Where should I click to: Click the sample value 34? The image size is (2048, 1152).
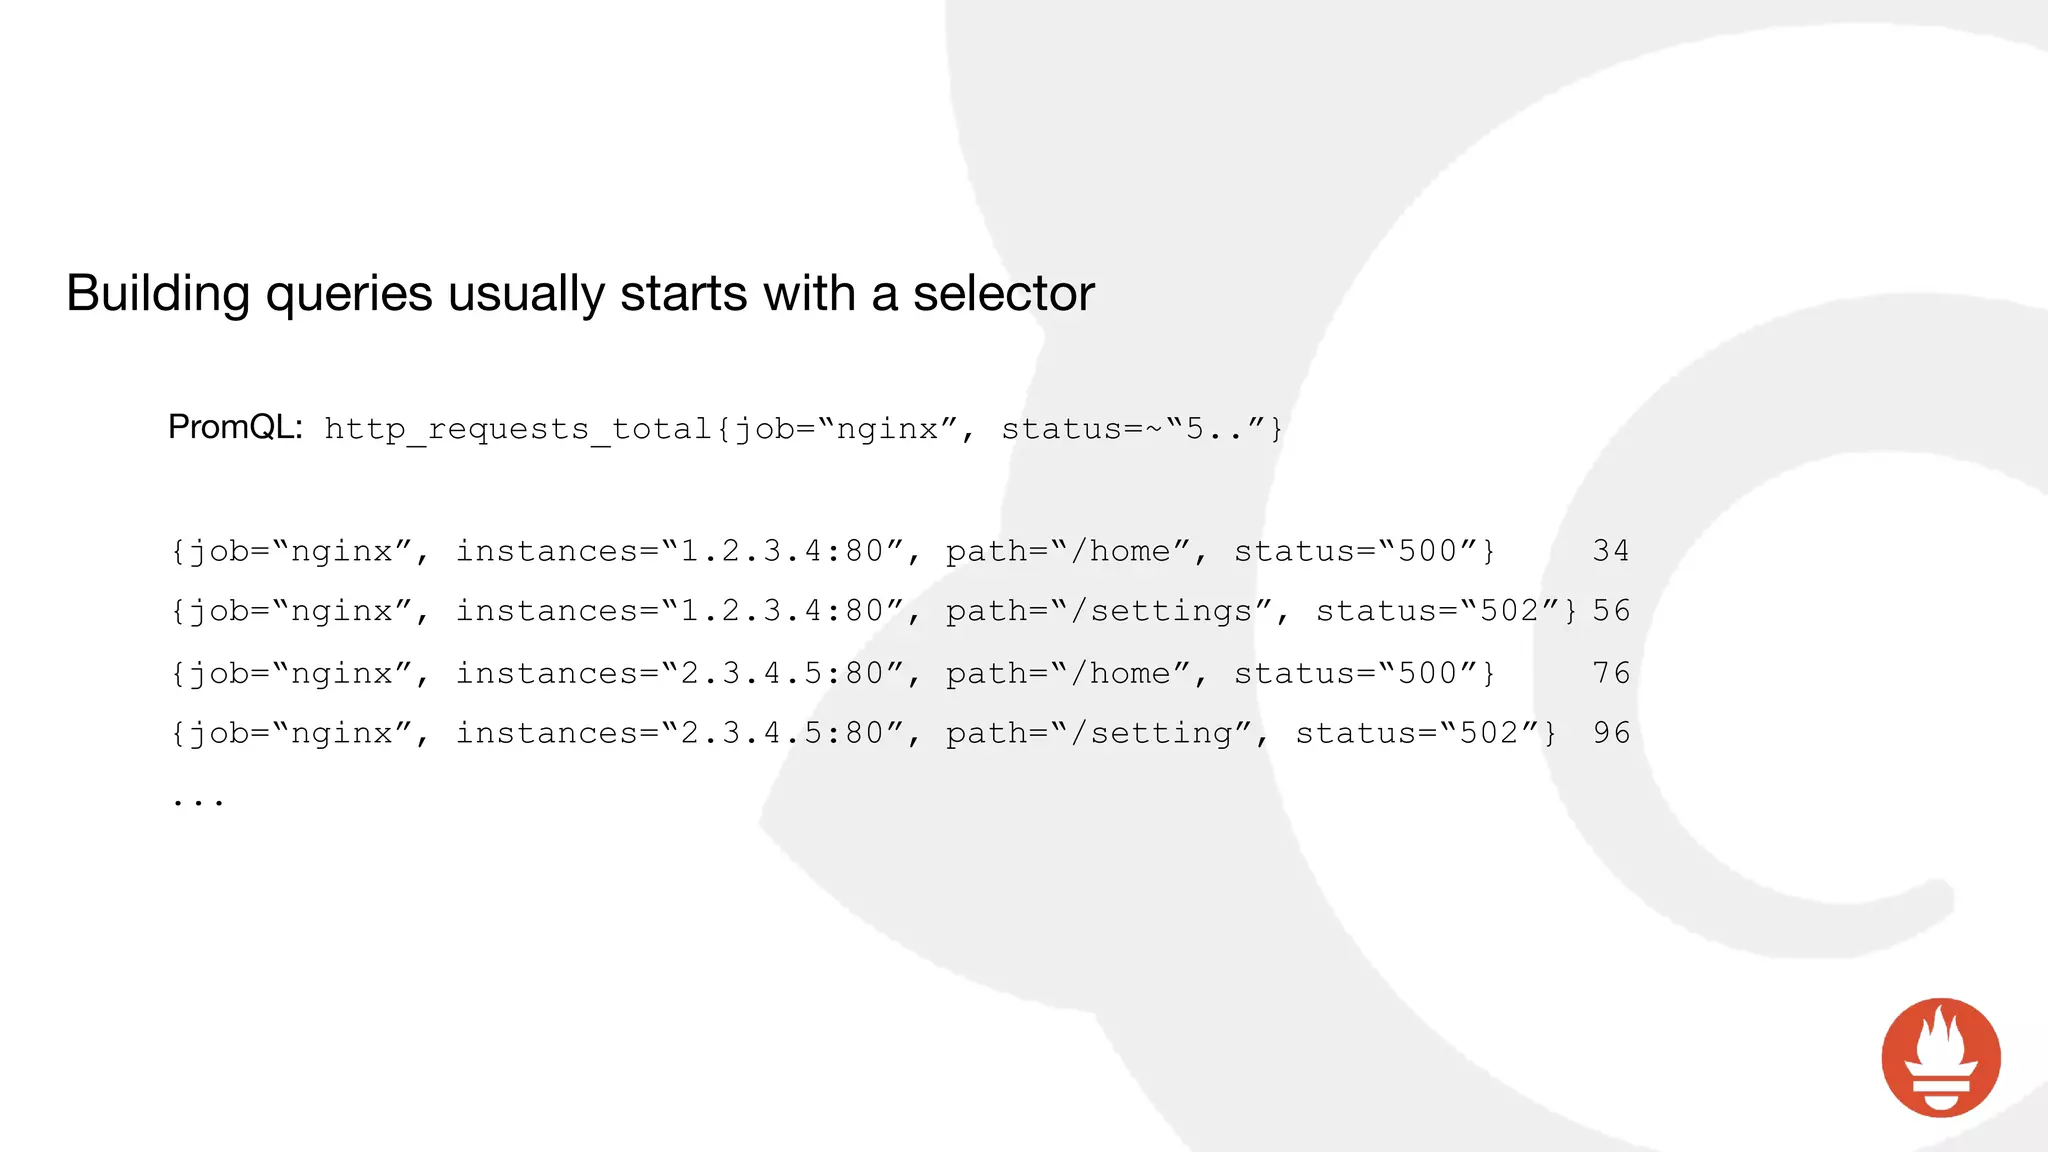1611,551
